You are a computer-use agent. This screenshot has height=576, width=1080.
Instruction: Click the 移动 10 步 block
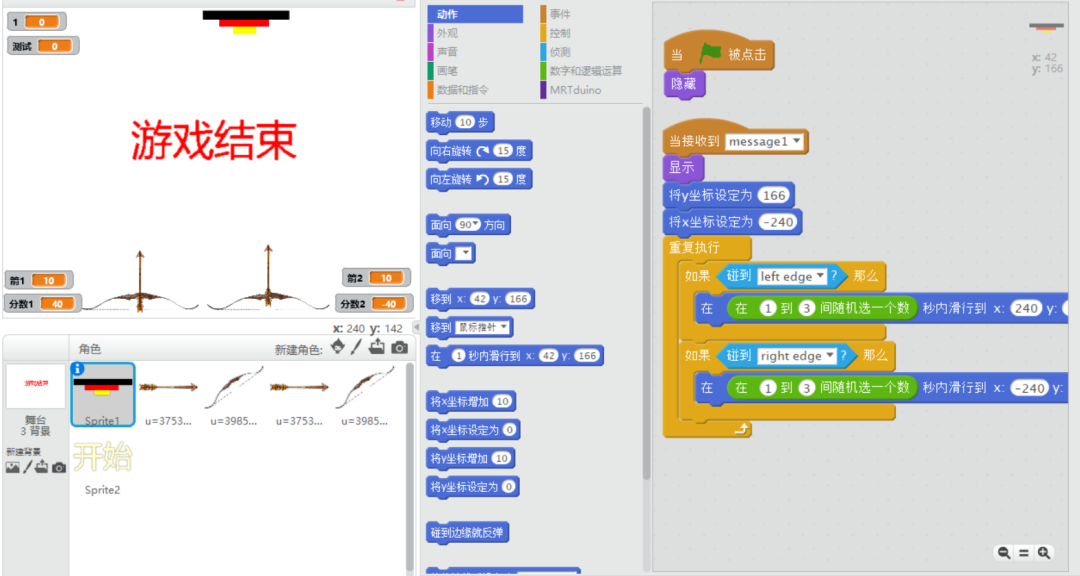tap(460, 122)
